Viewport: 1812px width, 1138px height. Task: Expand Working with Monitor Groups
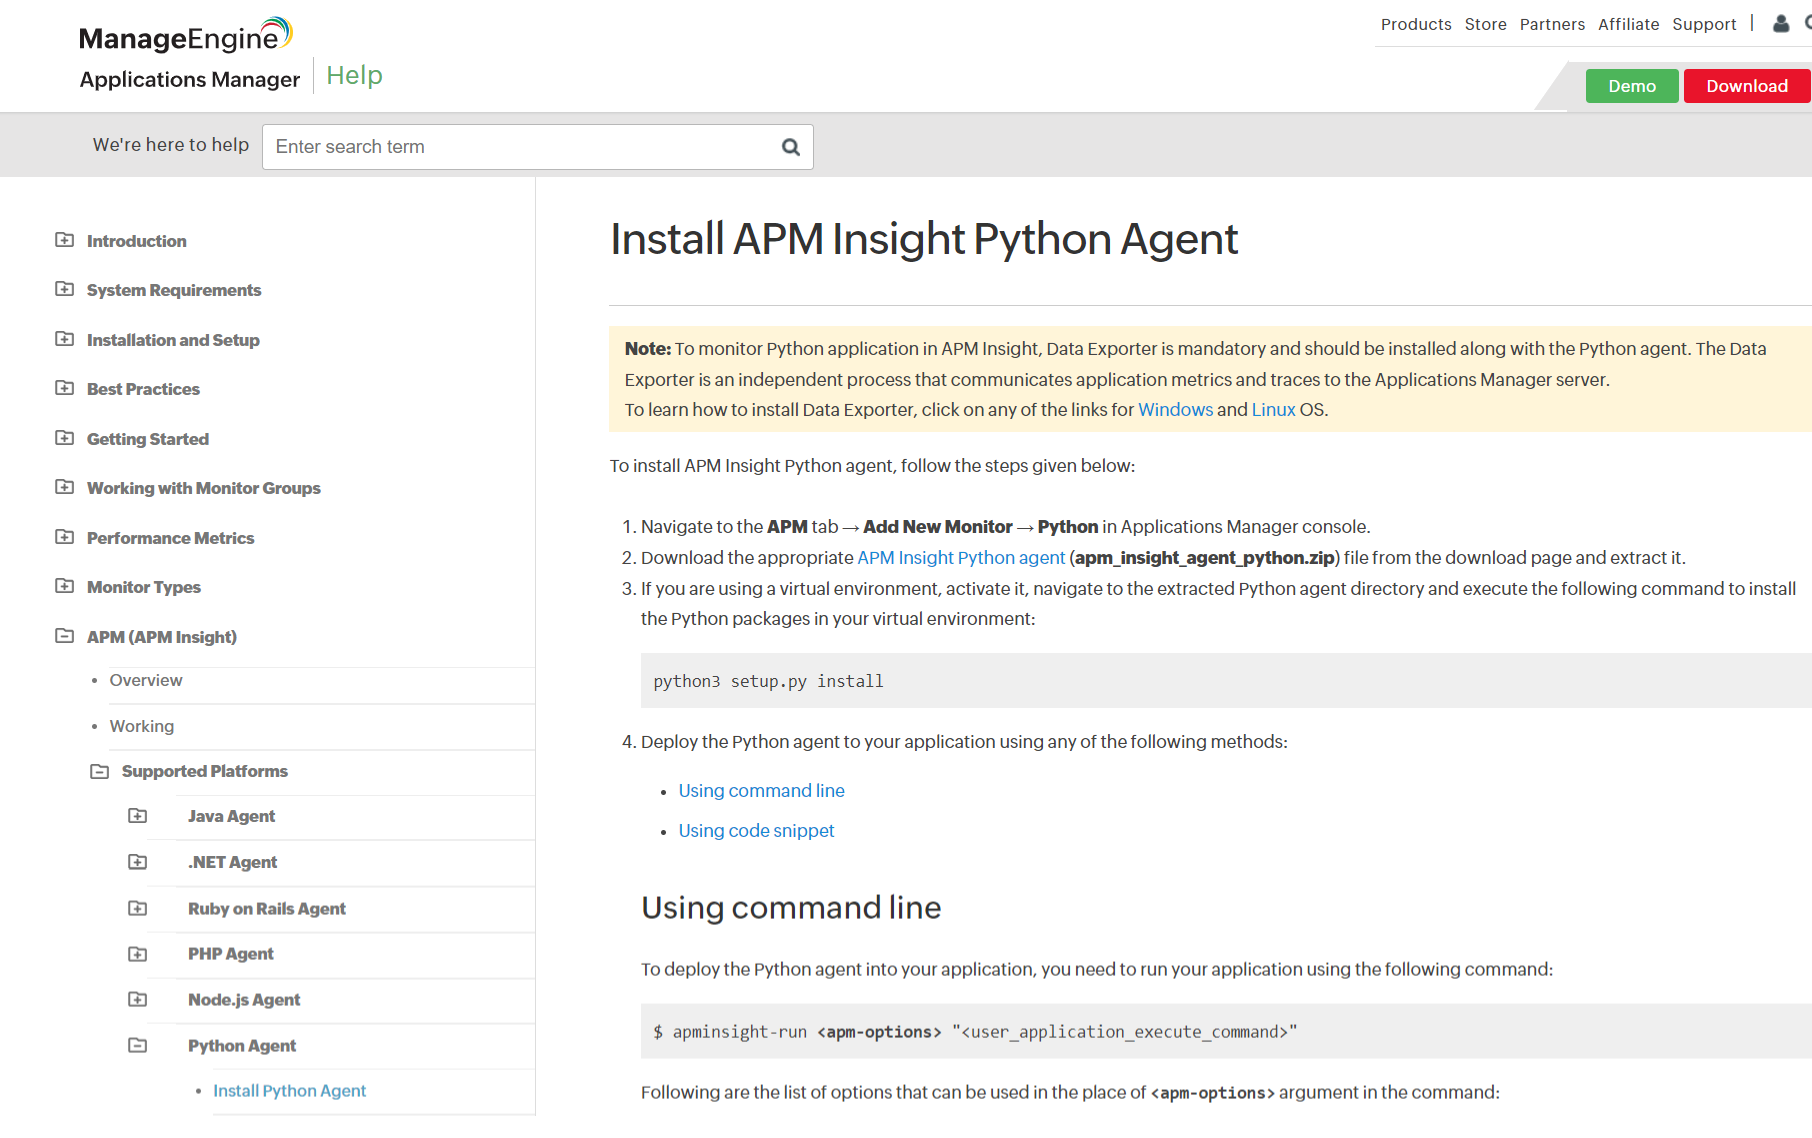[65, 487]
